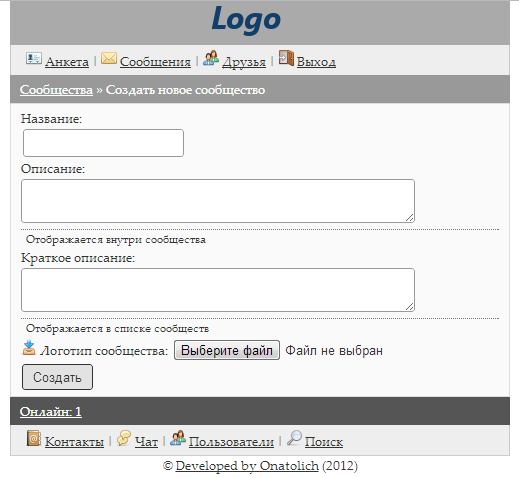
Task: Click the Контакты address book icon
Action: (x=34, y=438)
